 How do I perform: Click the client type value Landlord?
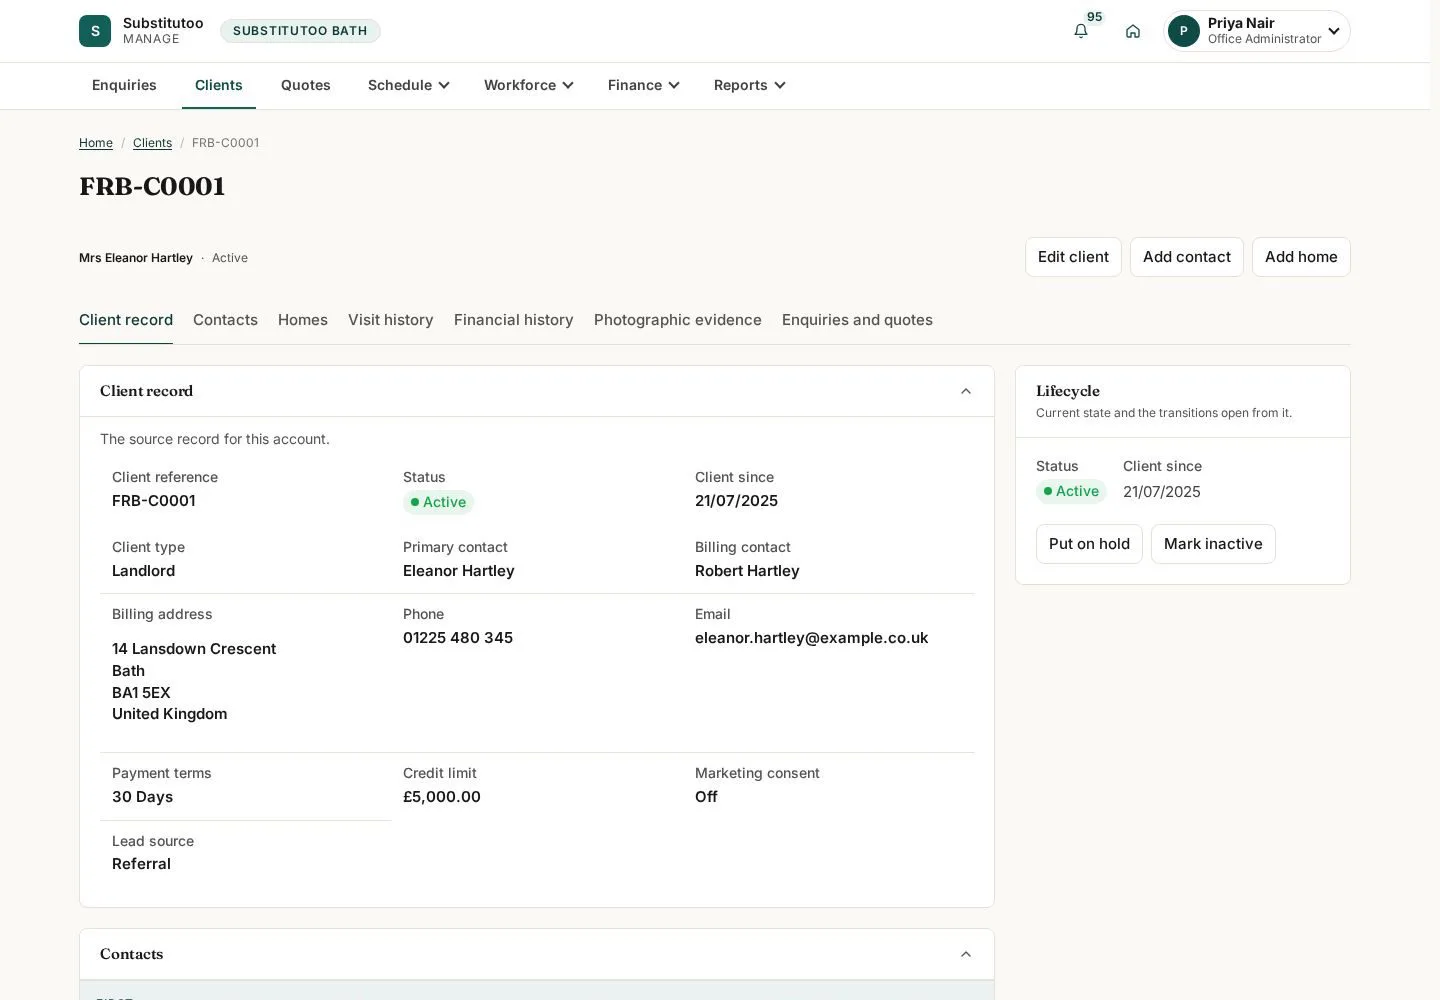[x=143, y=571]
